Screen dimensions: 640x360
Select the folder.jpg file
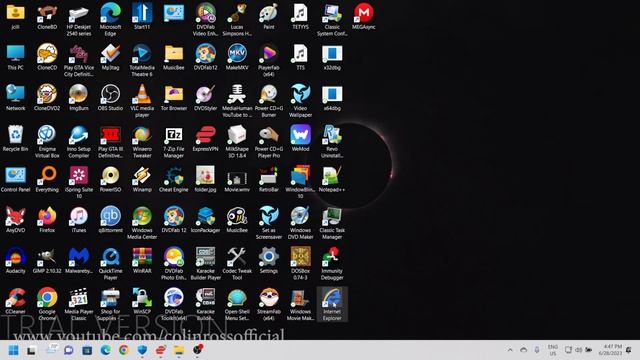pyautogui.click(x=205, y=180)
